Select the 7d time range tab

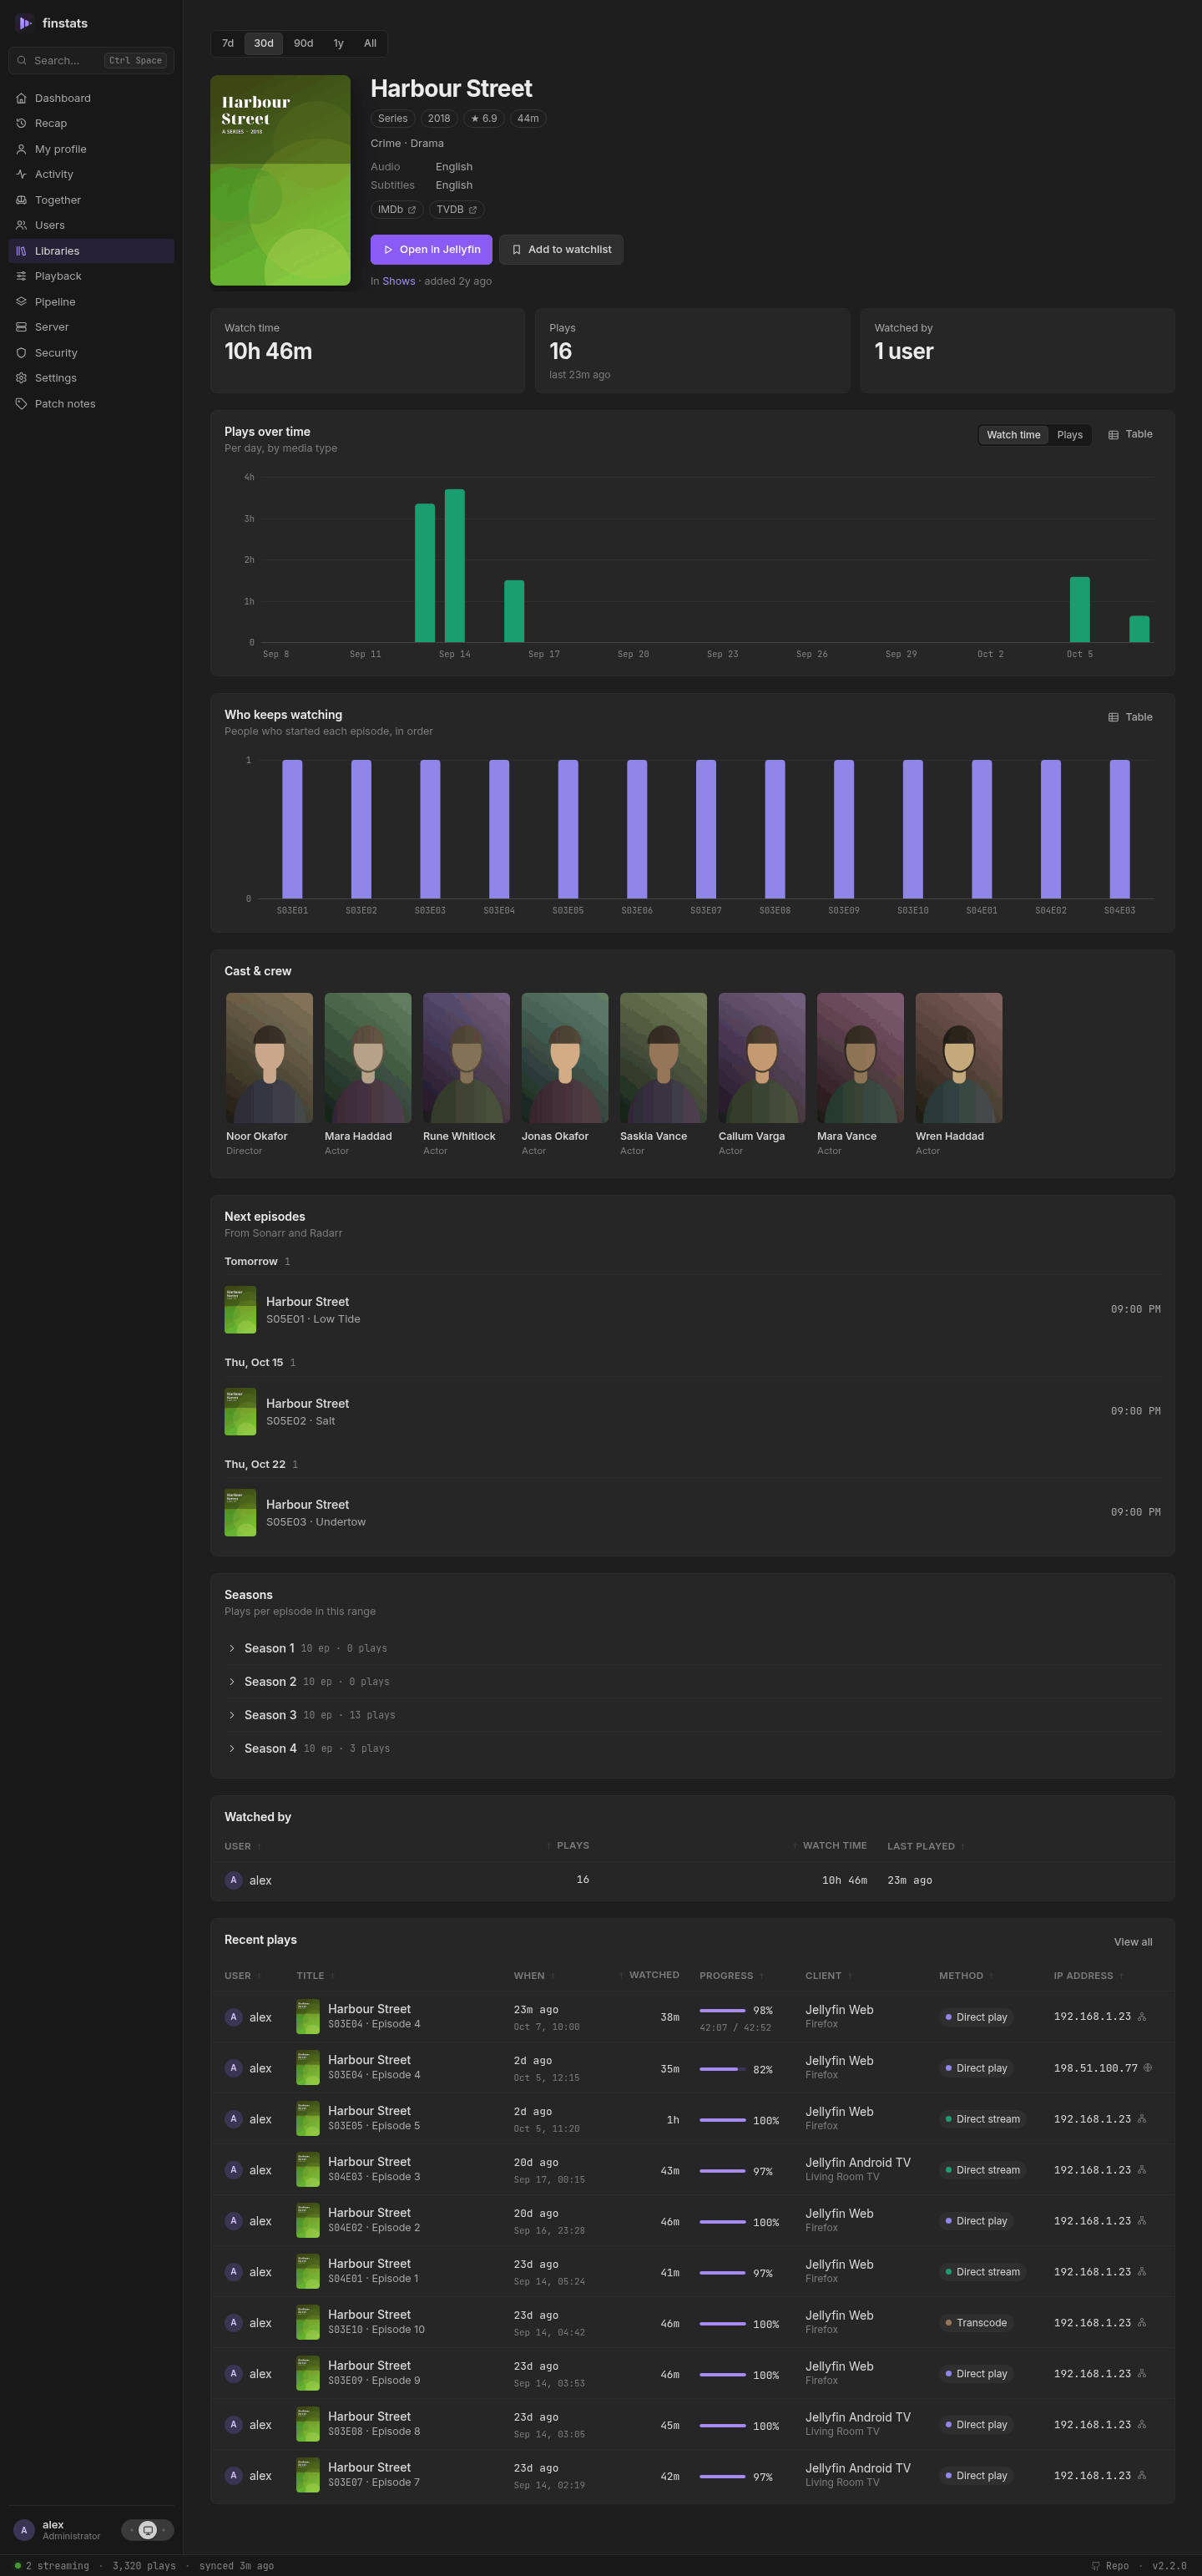[228, 44]
